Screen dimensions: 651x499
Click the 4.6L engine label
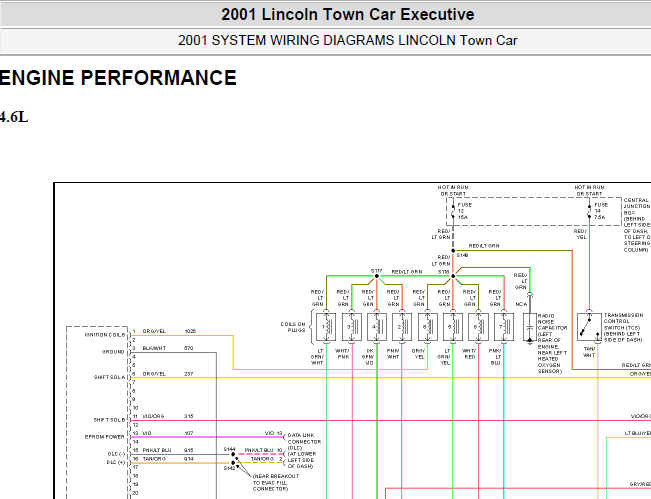coord(14,117)
